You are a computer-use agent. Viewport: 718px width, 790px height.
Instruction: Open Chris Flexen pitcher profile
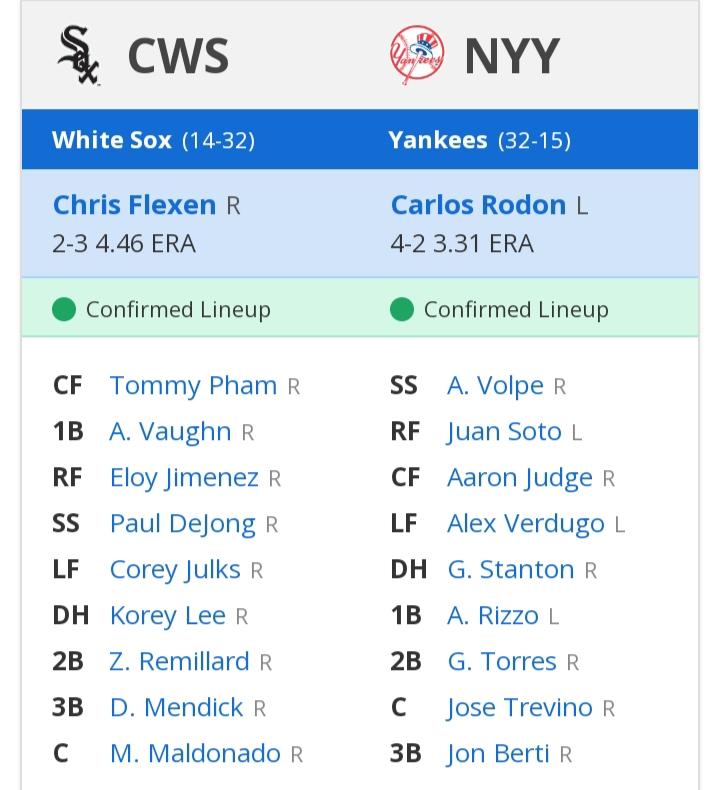pyautogui.click(x=135, y=205)
